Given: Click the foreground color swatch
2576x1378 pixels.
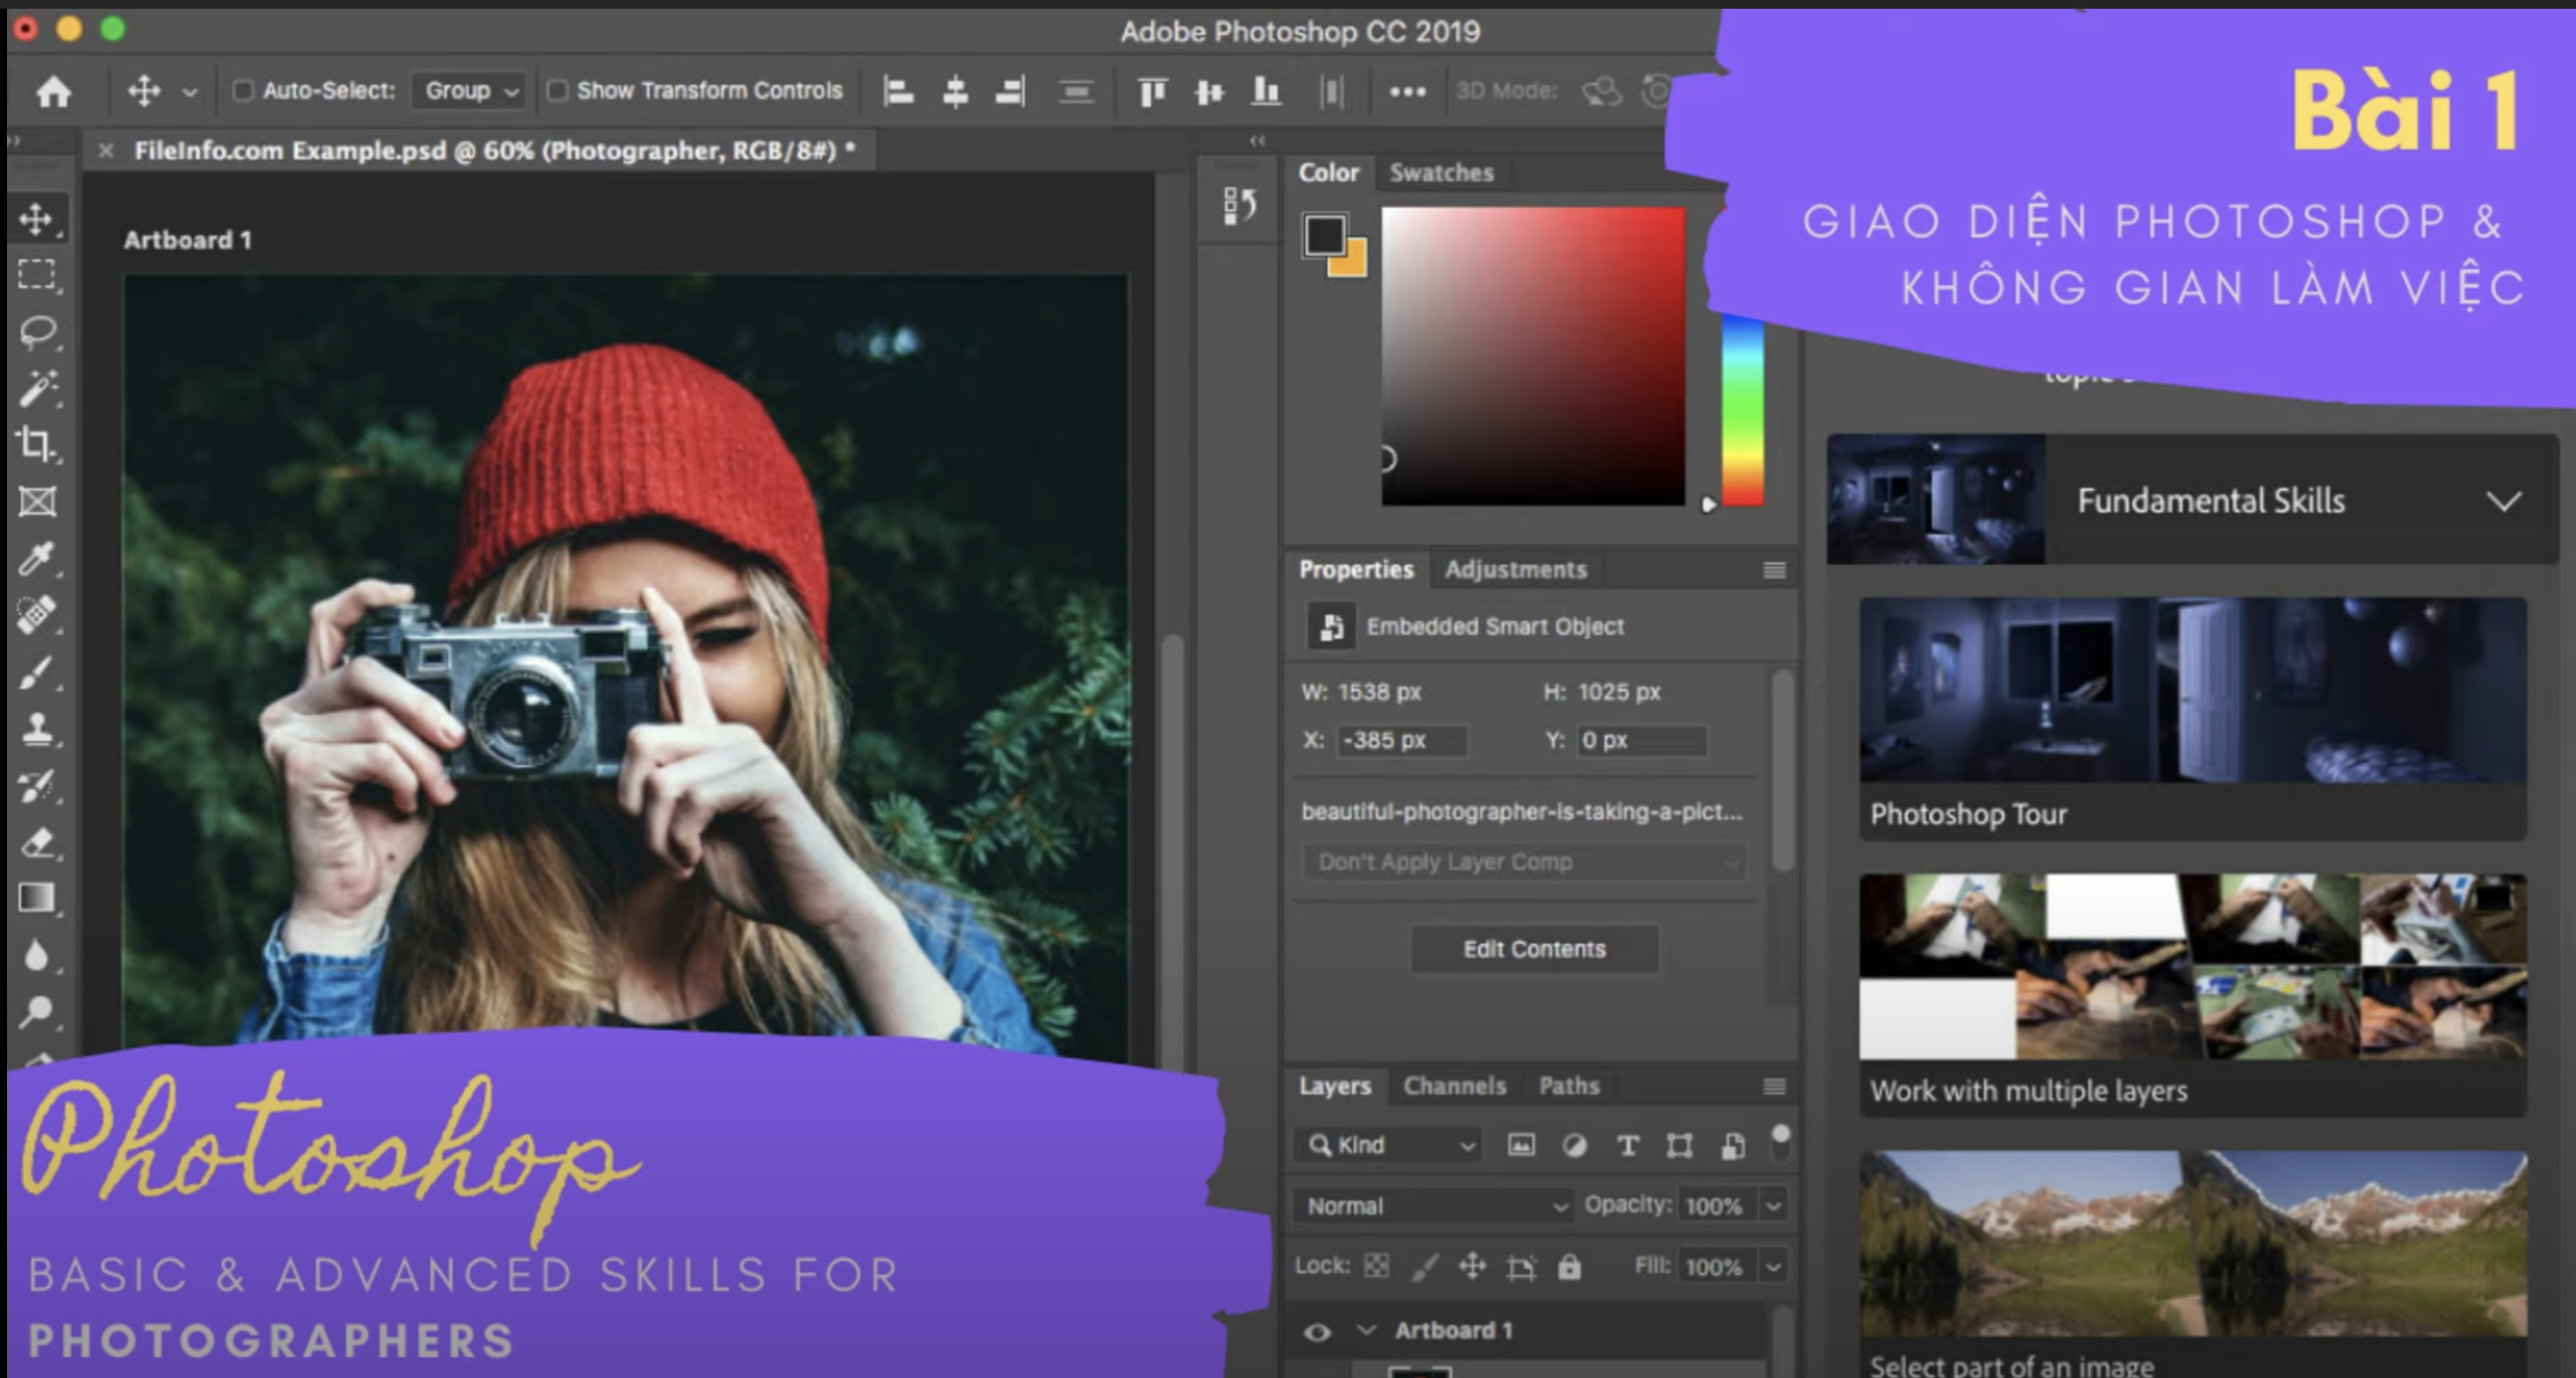Looking at the screenshot, I should point(1324,236).
